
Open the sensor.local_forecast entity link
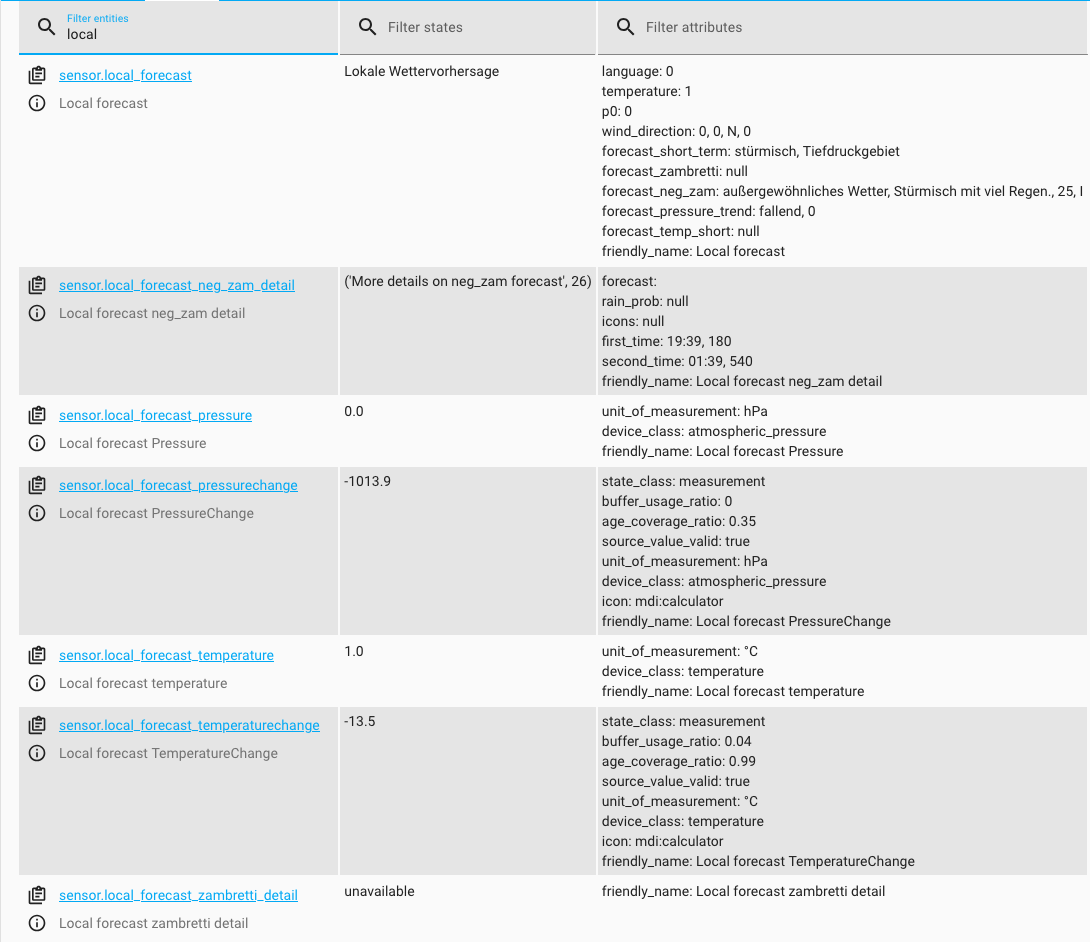(125, 75)
